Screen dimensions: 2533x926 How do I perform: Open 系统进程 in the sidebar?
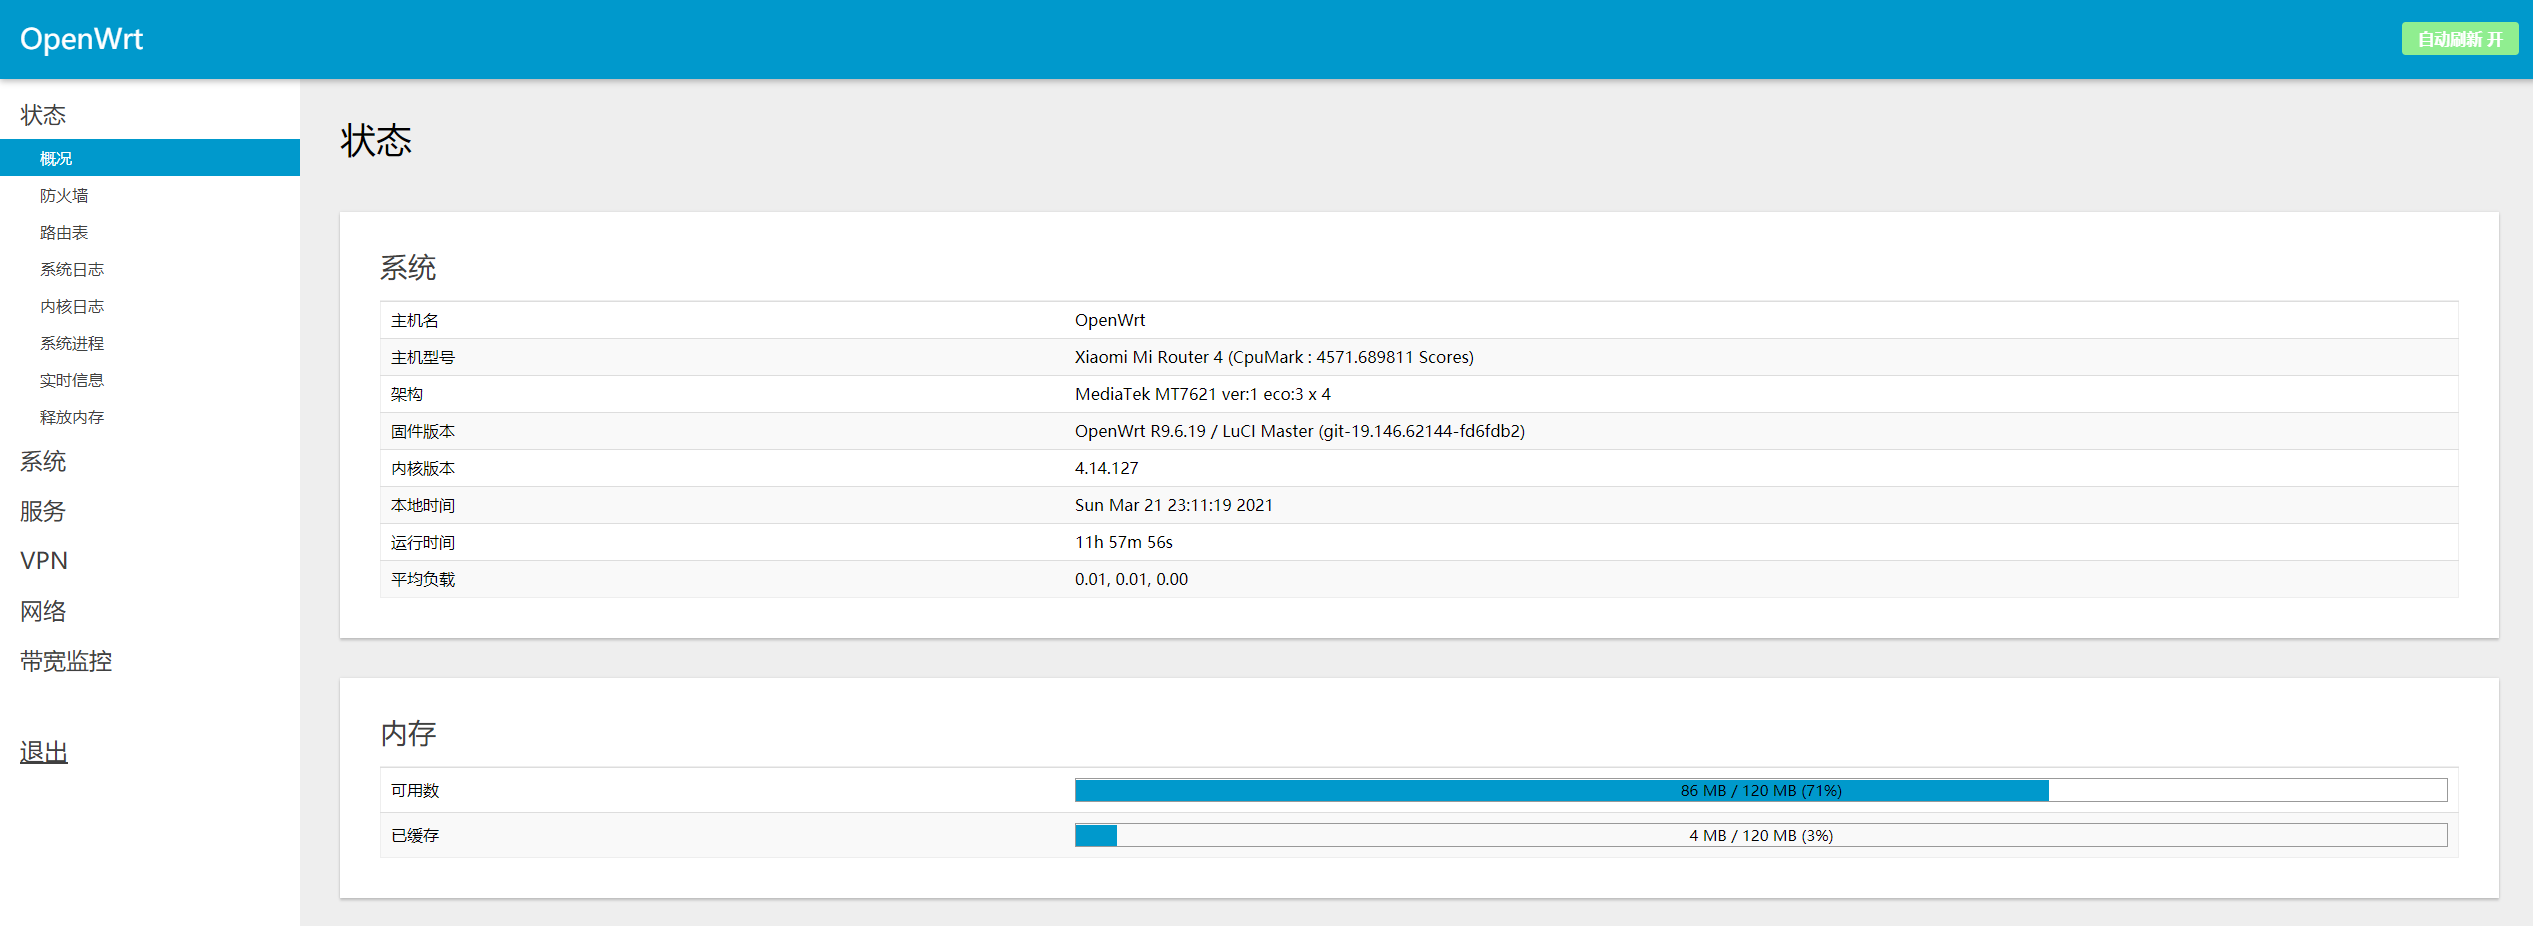72,343
